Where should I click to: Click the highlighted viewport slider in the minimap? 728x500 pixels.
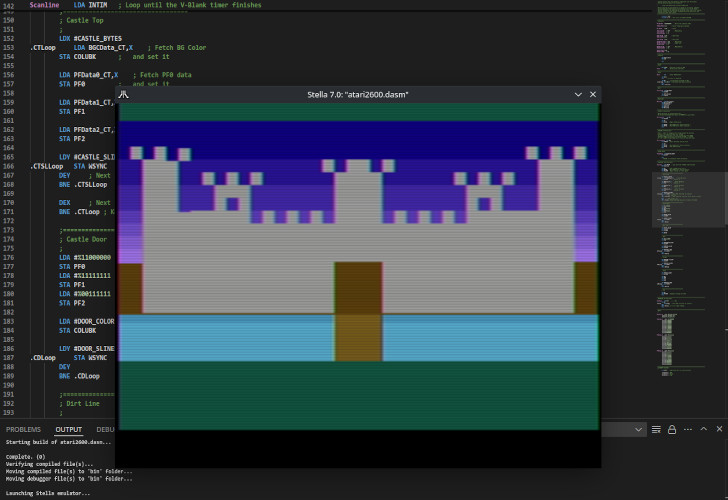coord(689,199)
